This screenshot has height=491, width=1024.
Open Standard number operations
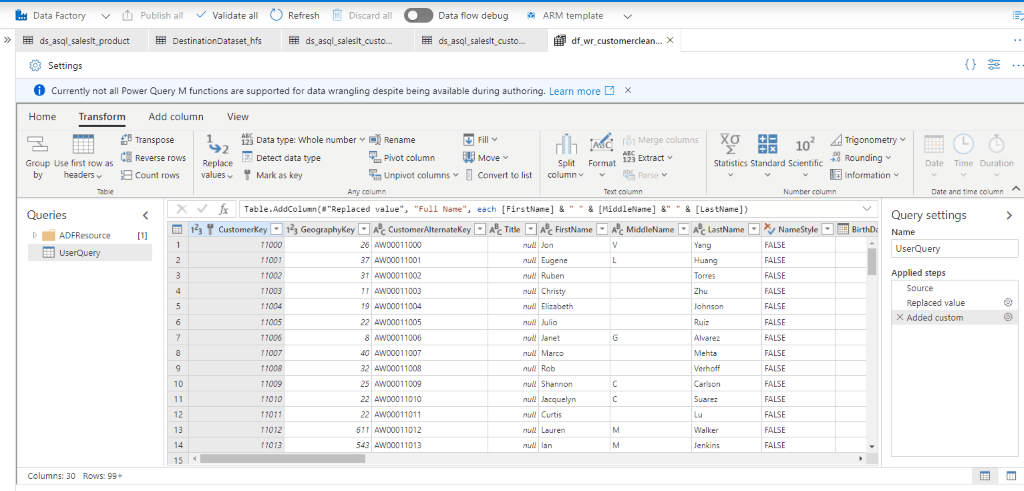pyautogui.click(x=767, y=157)
